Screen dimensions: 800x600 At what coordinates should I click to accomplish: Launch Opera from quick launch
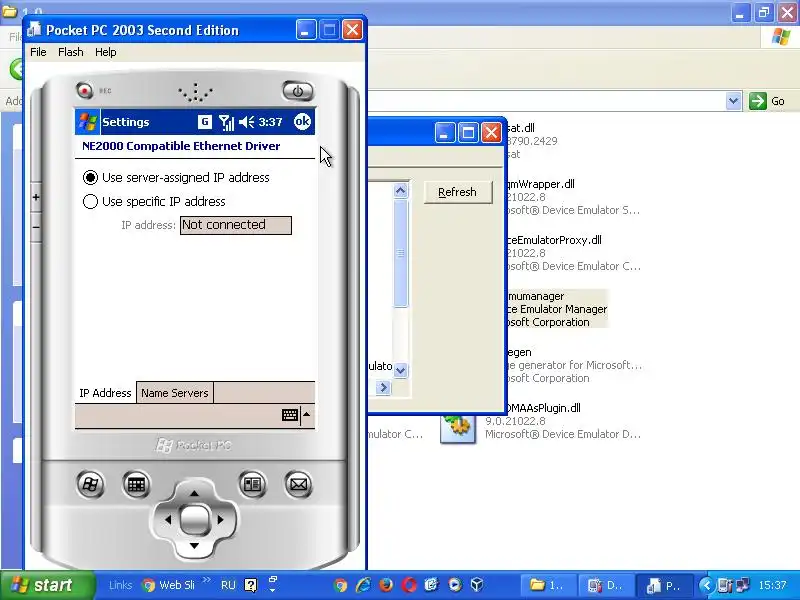coord(409,585)
